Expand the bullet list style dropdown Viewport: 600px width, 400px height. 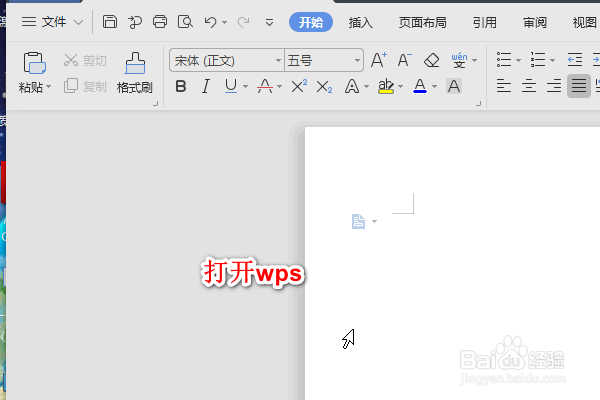(518, 60)
